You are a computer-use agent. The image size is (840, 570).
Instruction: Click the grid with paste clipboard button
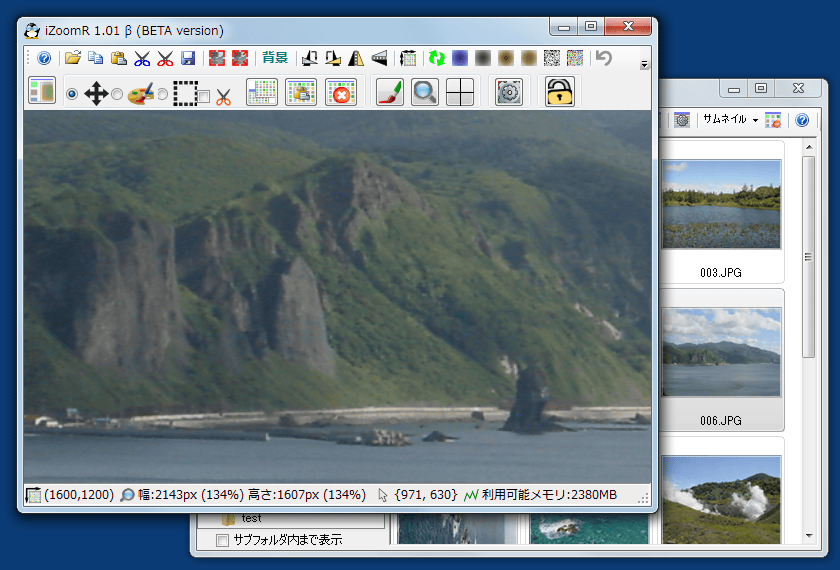point(301,92)
